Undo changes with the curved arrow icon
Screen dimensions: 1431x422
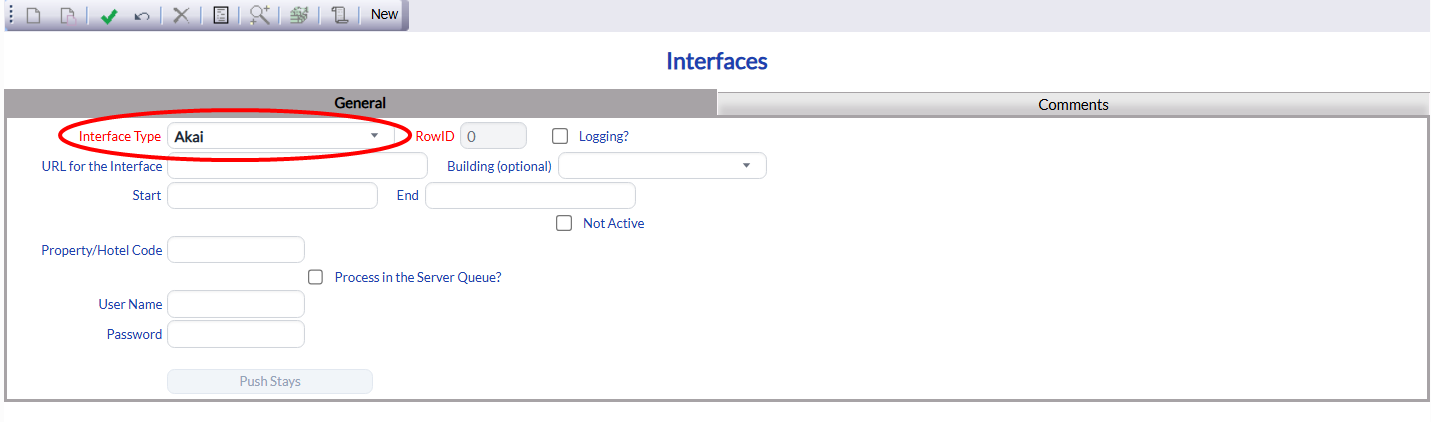pyautogui.click(x=141, y=15)
